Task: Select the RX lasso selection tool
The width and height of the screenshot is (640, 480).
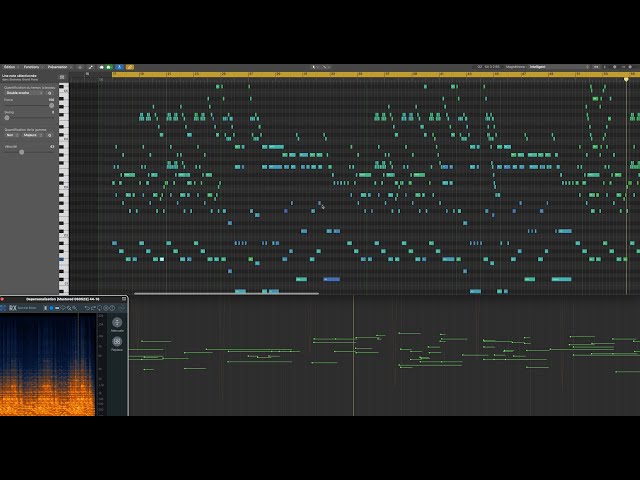Action: point(63,308)
